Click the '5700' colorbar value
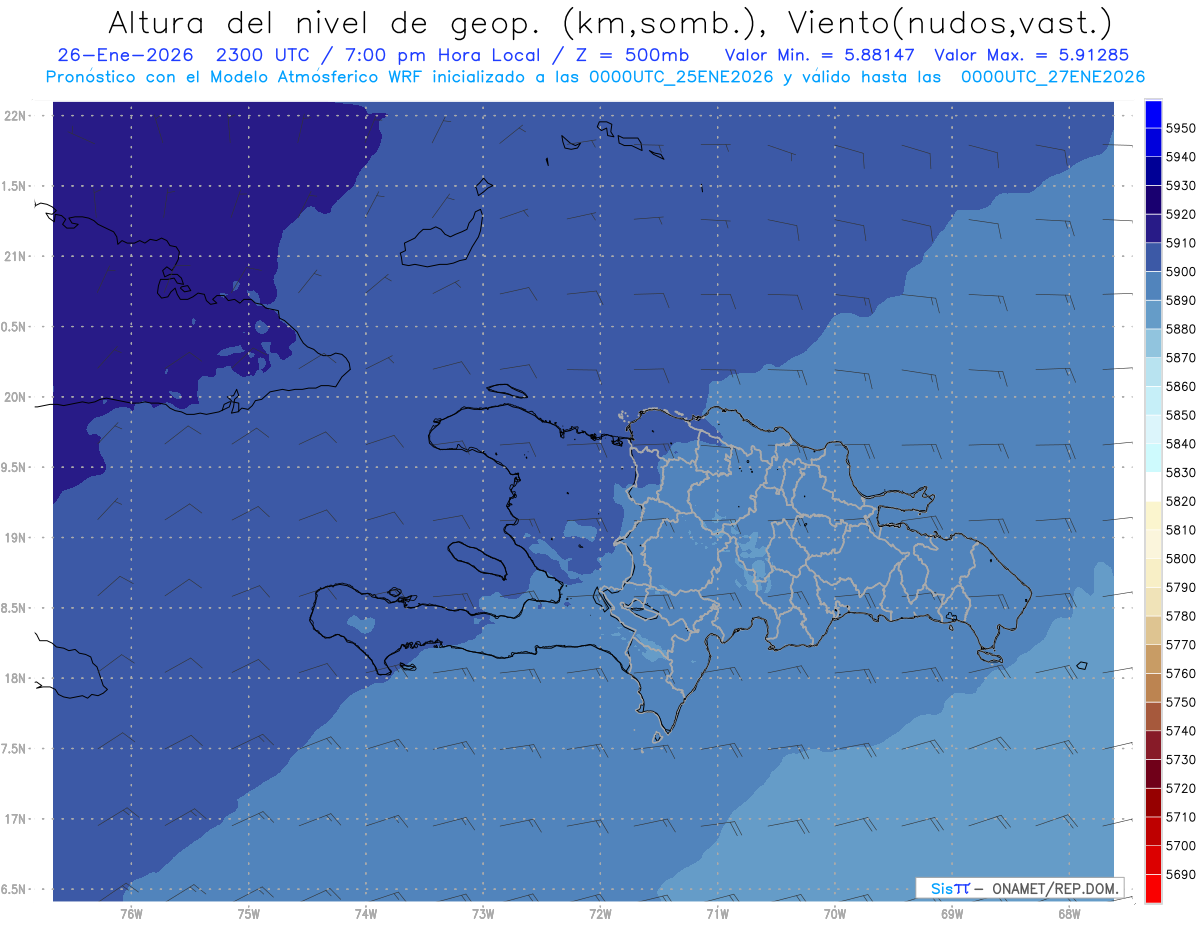 (x=1180, y=845)
